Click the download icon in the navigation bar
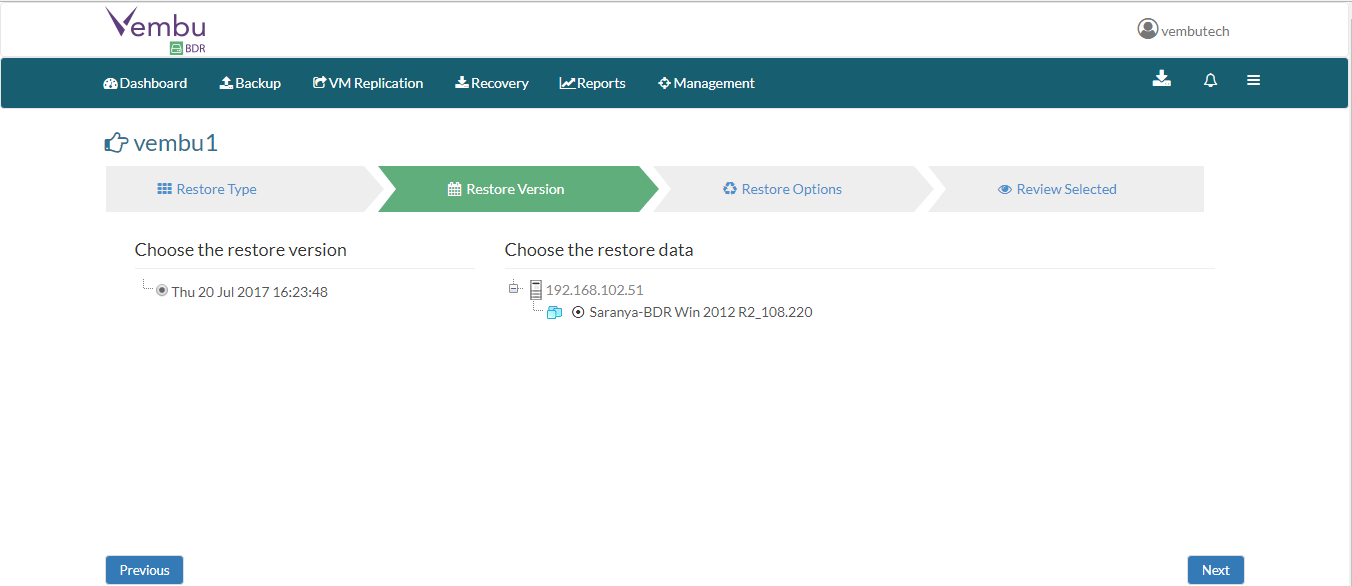This screenshot has height=586, width=1352. (x=1161, y=79)
